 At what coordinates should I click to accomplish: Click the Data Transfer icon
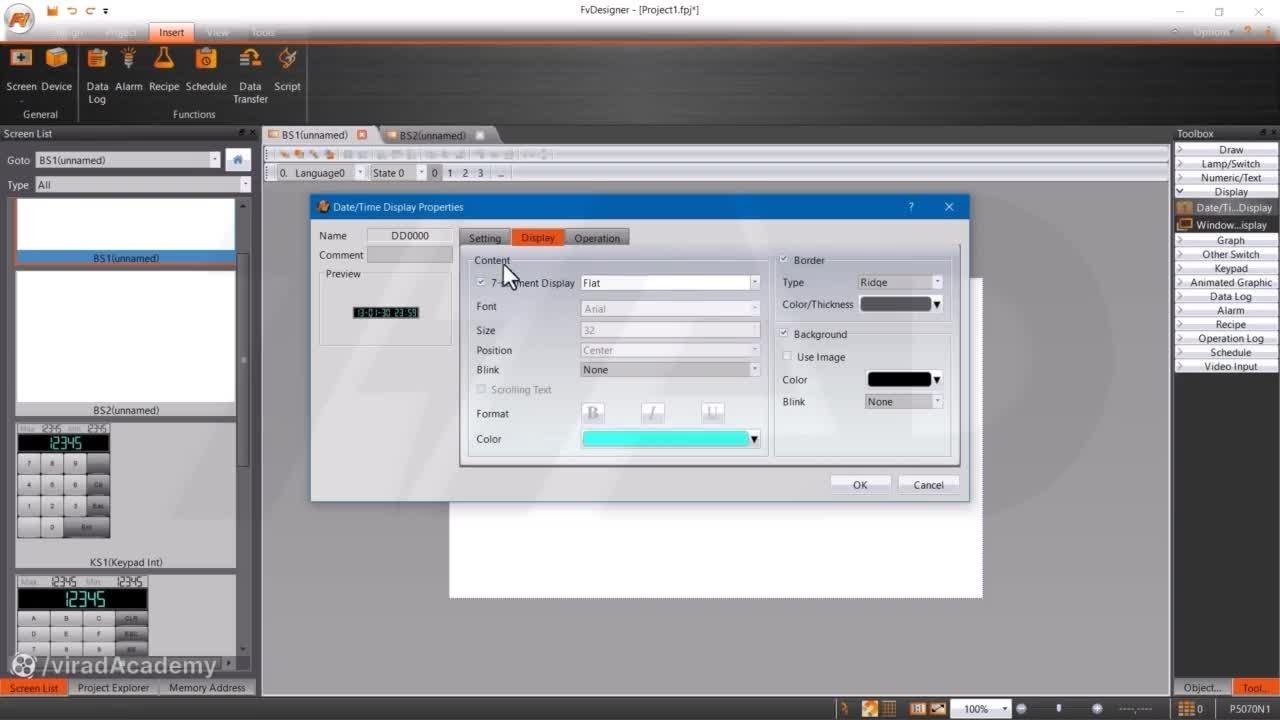point(250,60)
